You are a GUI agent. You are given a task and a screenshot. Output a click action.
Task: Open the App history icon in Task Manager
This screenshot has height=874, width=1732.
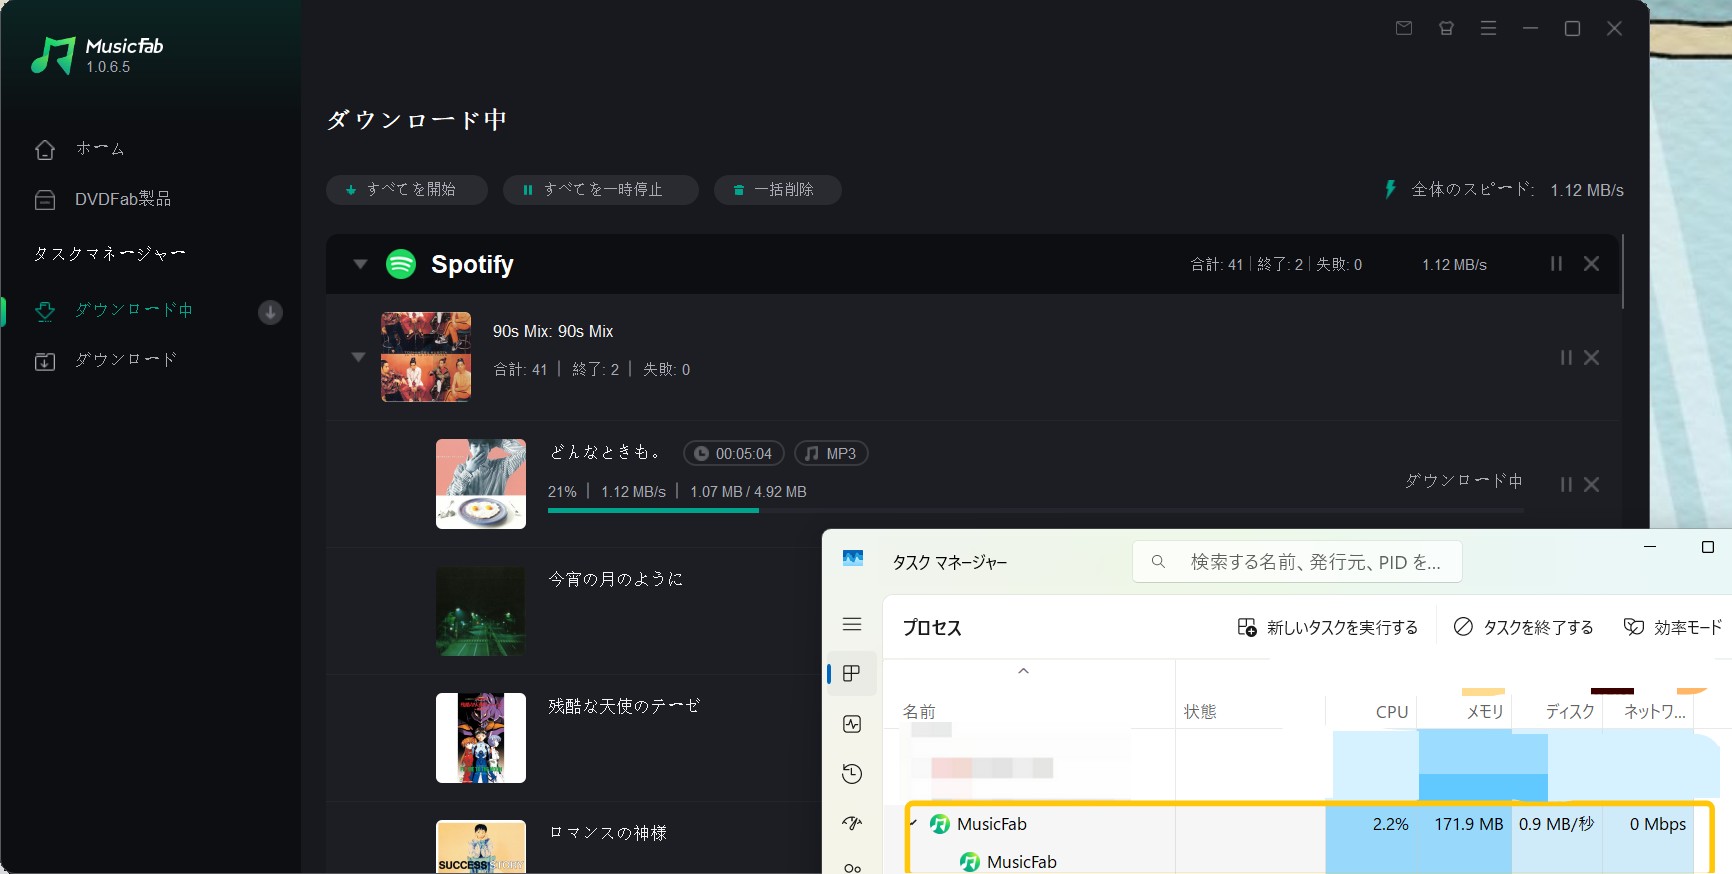pos(852,774)
